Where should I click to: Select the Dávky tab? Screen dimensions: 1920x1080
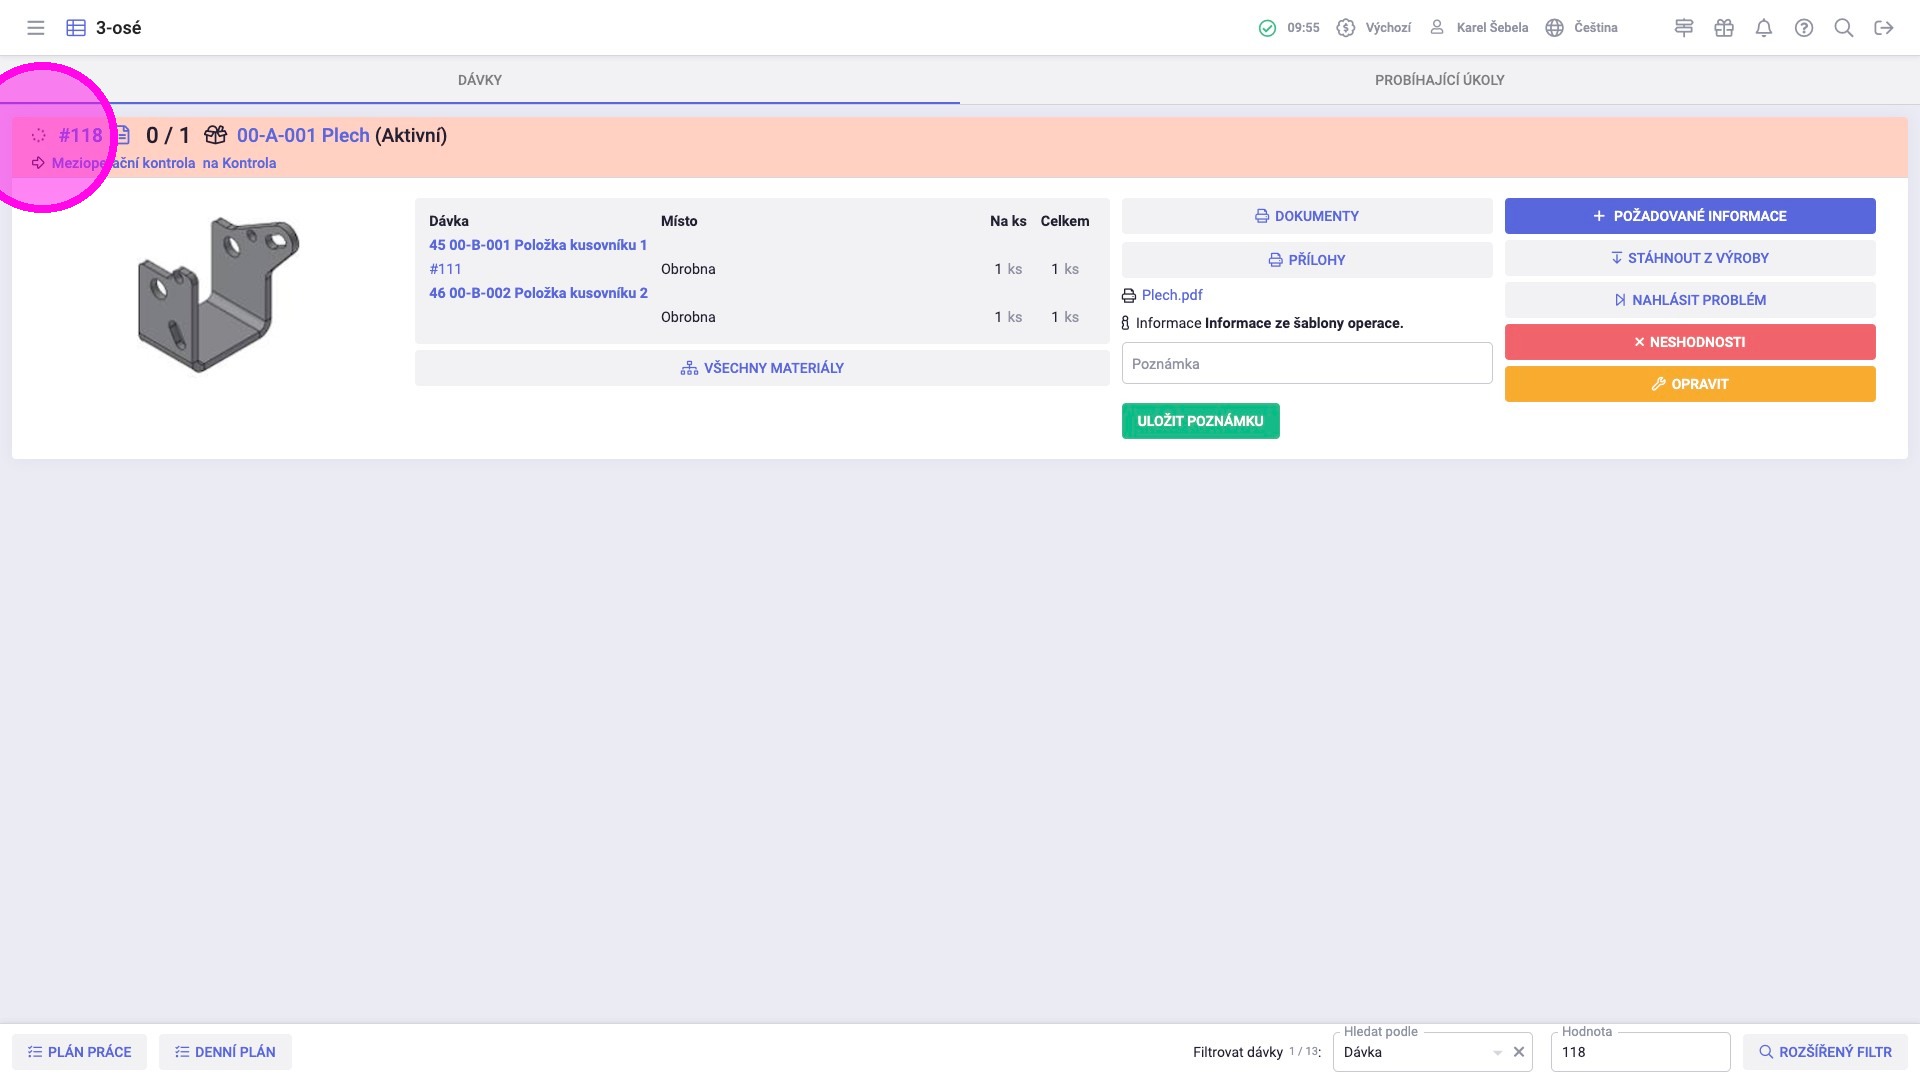pos(480,80)
